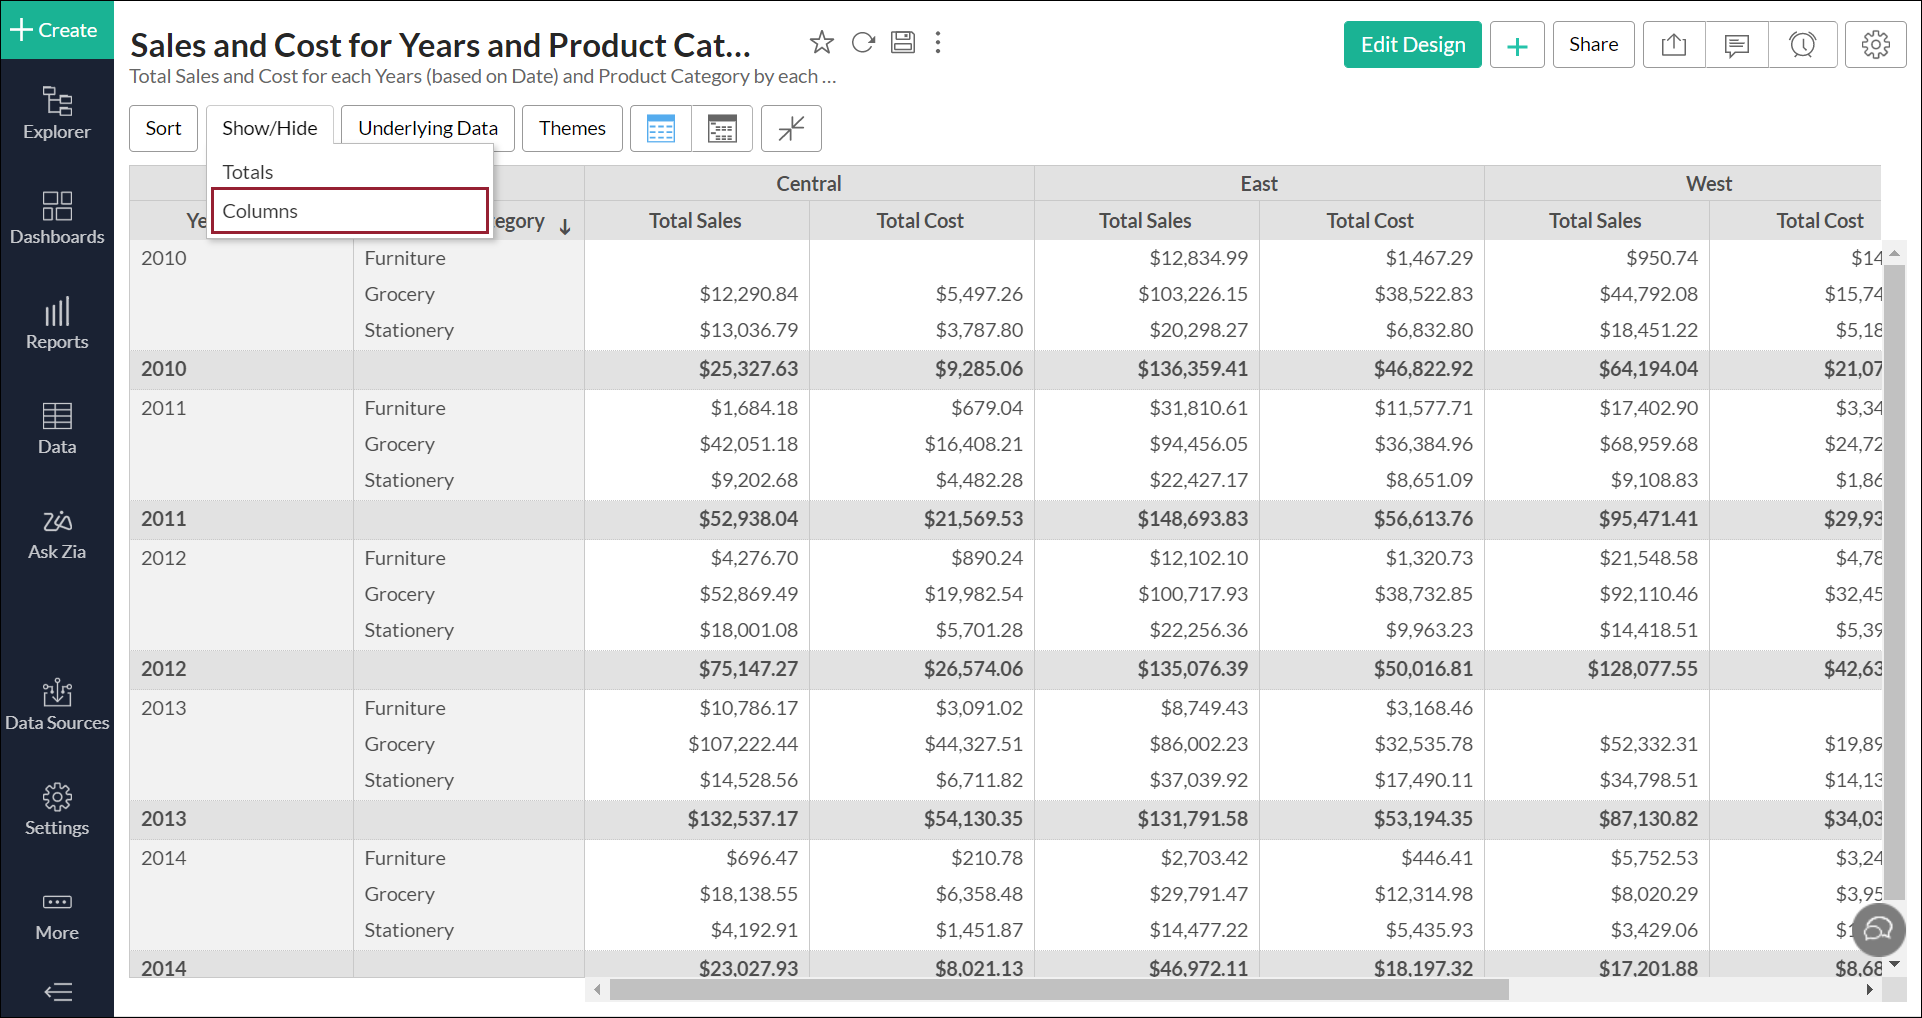Open the Show/Hide dropdown
This screenshot has width=1922, height=1018.
pos(270,128)
